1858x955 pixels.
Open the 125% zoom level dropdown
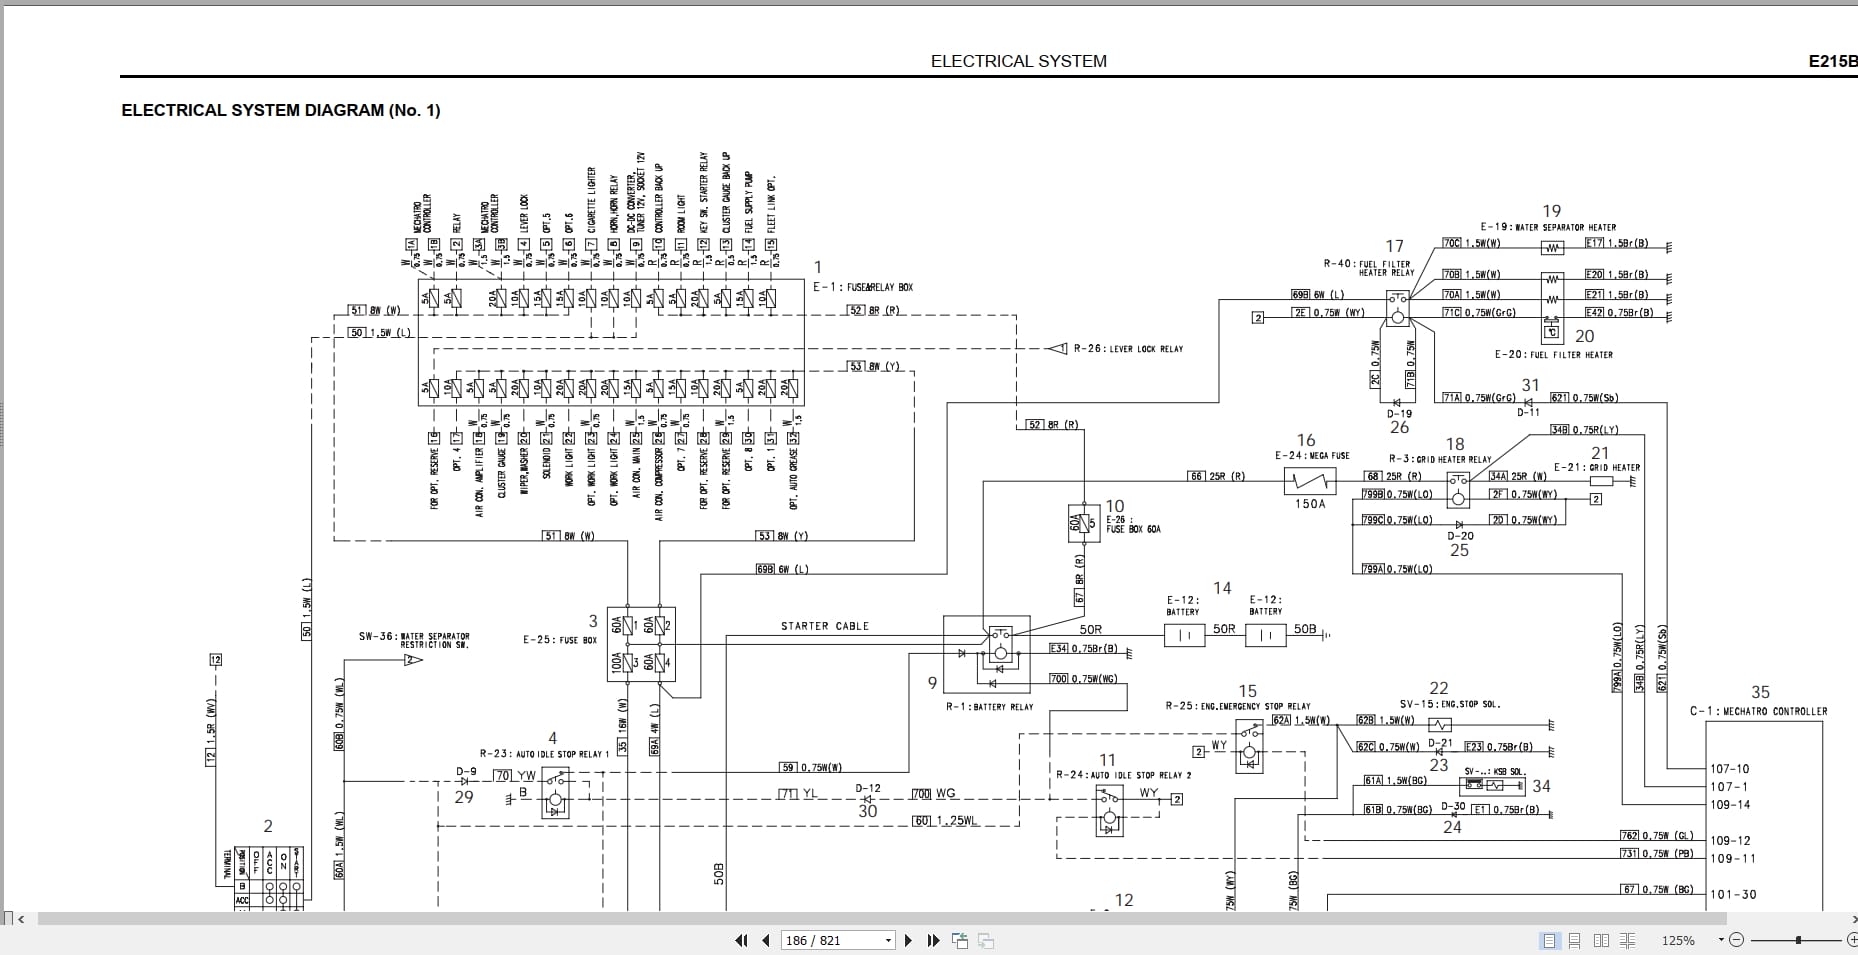click(x=1721, y=940)
